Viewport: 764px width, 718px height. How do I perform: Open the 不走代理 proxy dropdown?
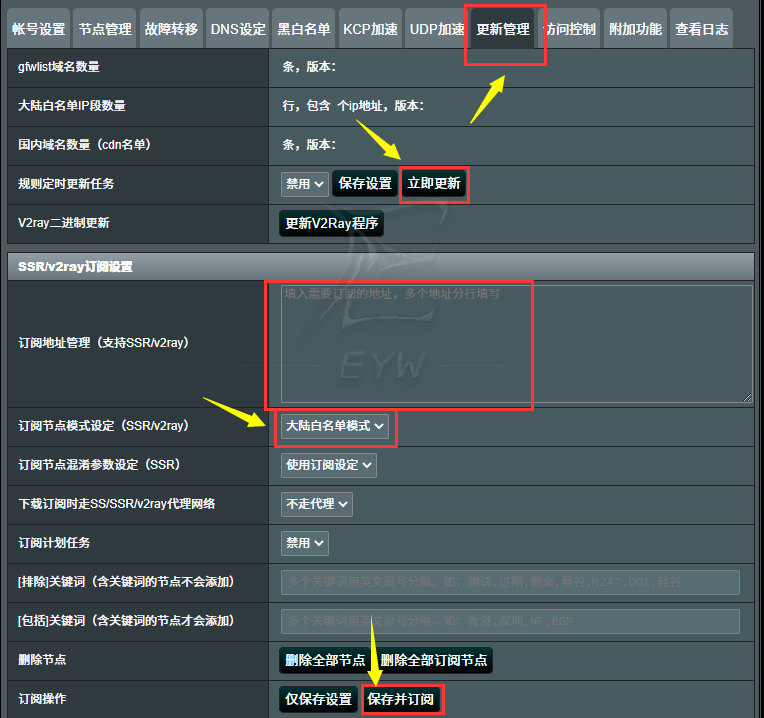[317, 504]
